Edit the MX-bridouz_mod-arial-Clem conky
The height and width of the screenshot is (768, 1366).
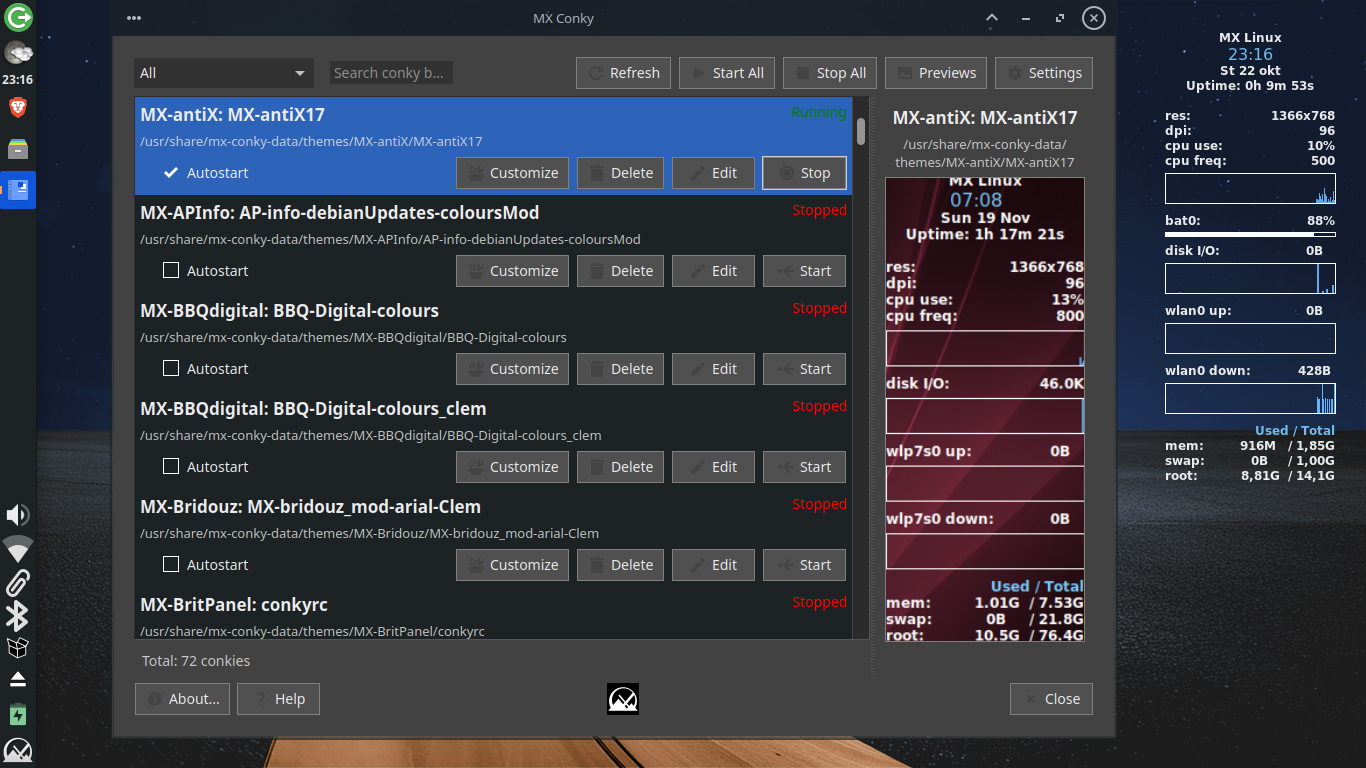(713, 565)
